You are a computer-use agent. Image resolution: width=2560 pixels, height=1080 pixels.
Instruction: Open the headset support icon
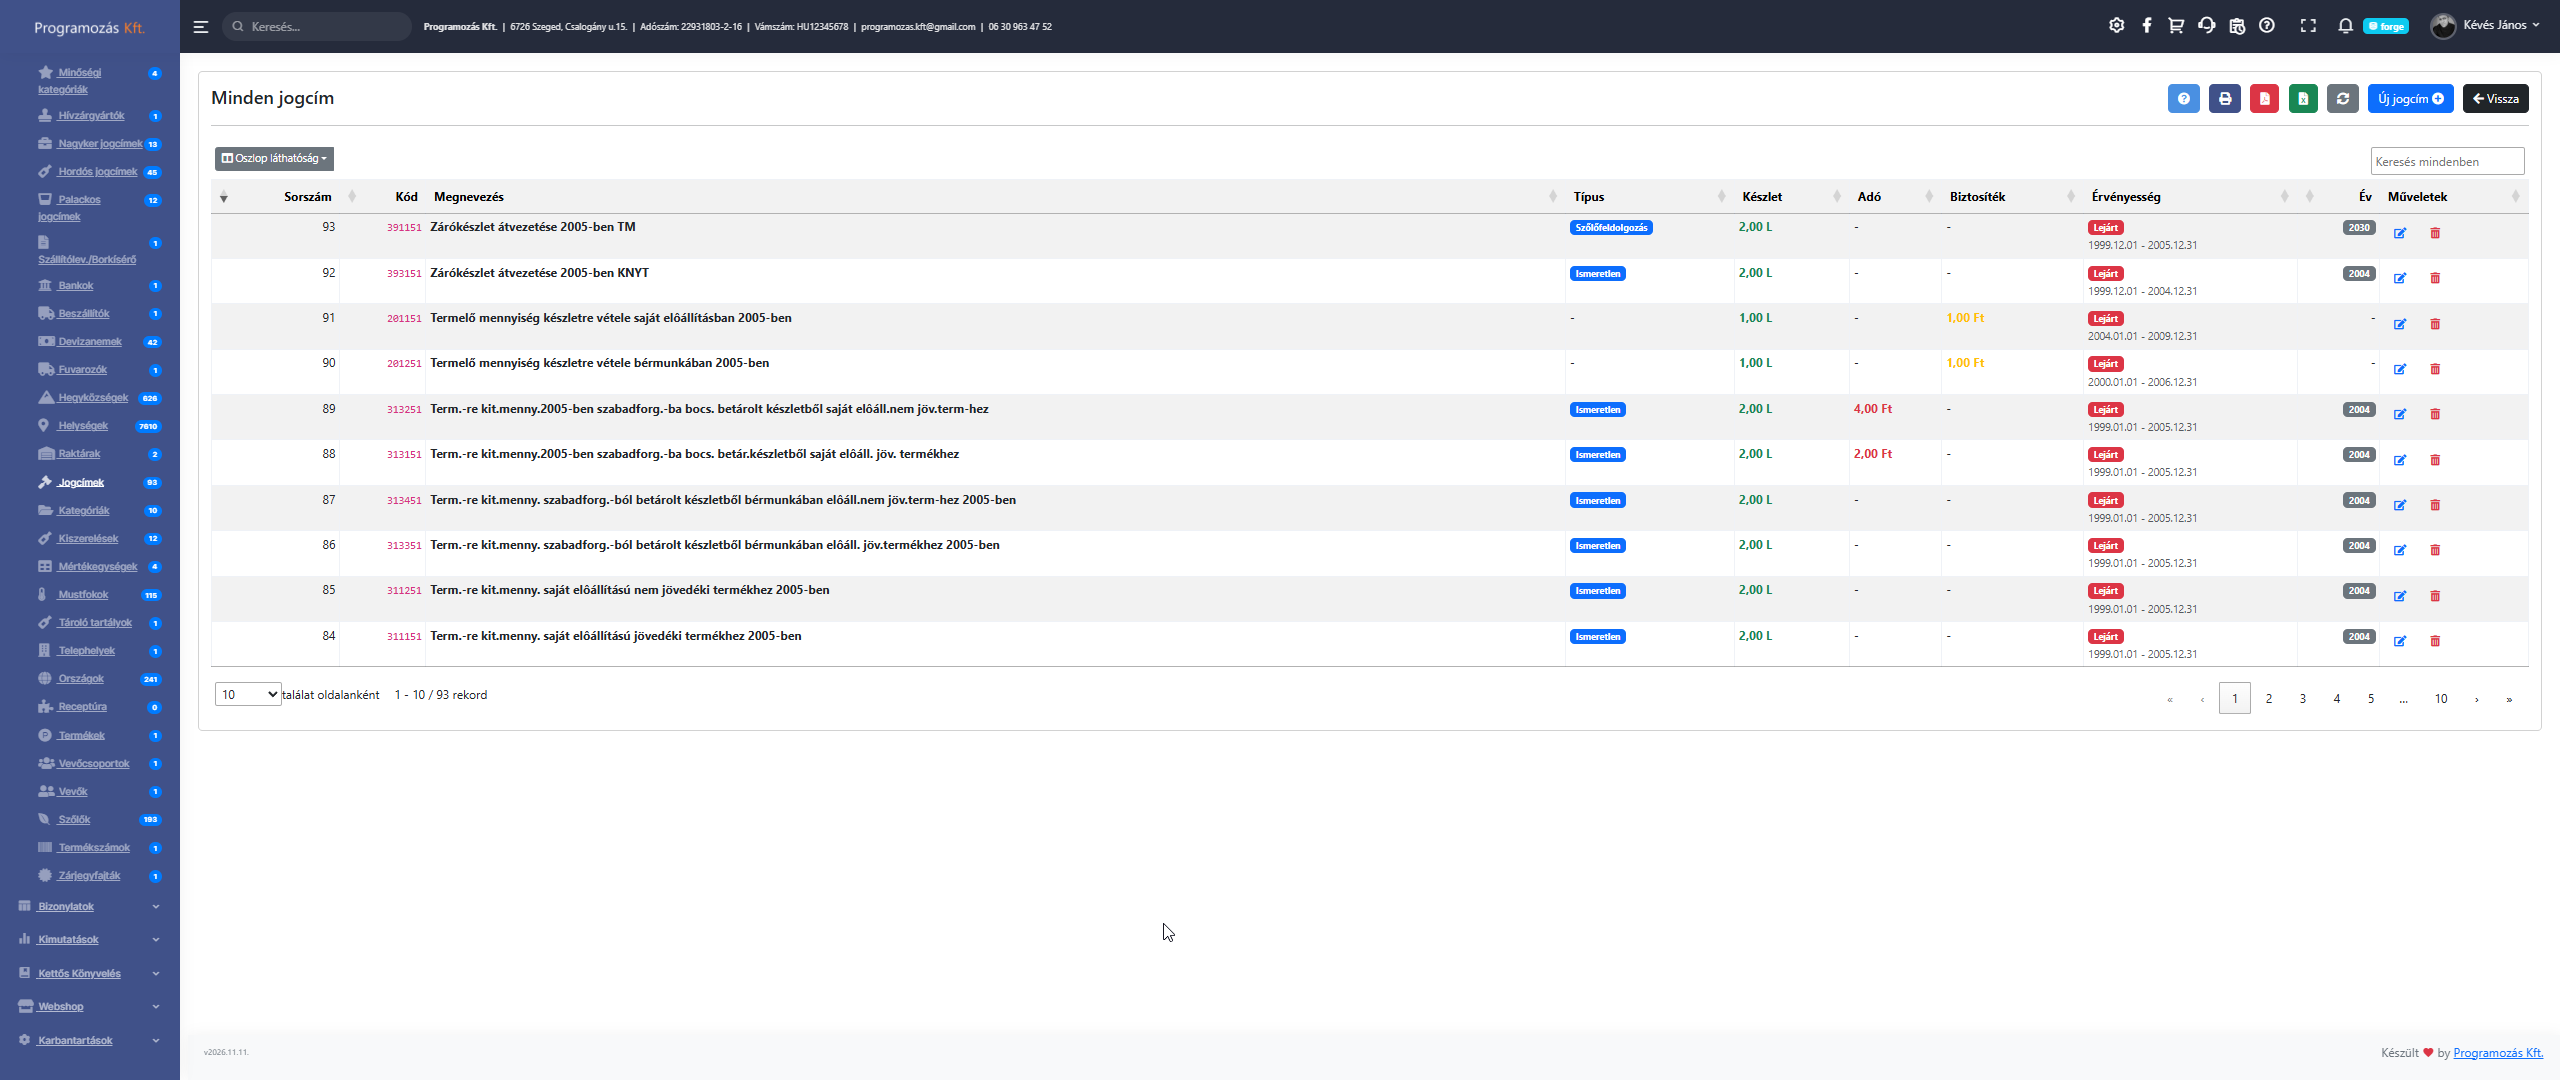[x=2207, y=26]
